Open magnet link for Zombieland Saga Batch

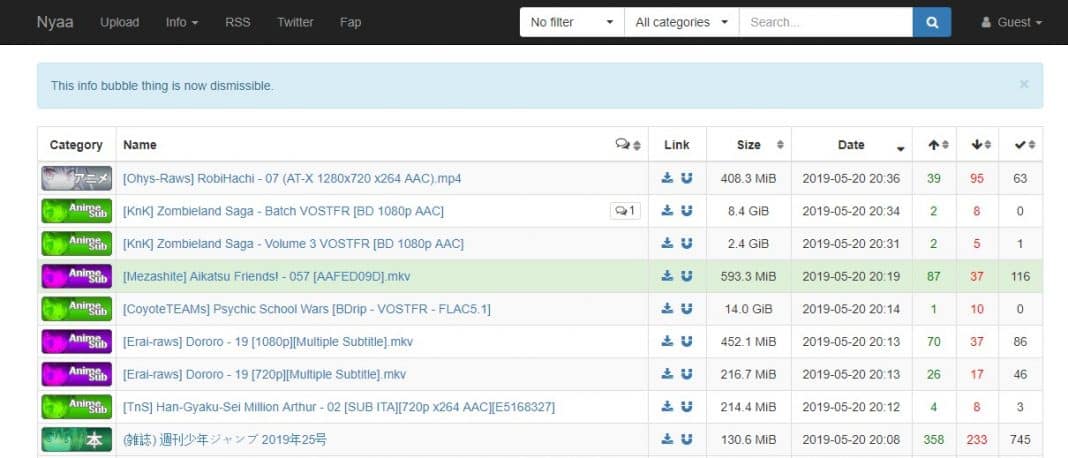click(x=687, y=211)
